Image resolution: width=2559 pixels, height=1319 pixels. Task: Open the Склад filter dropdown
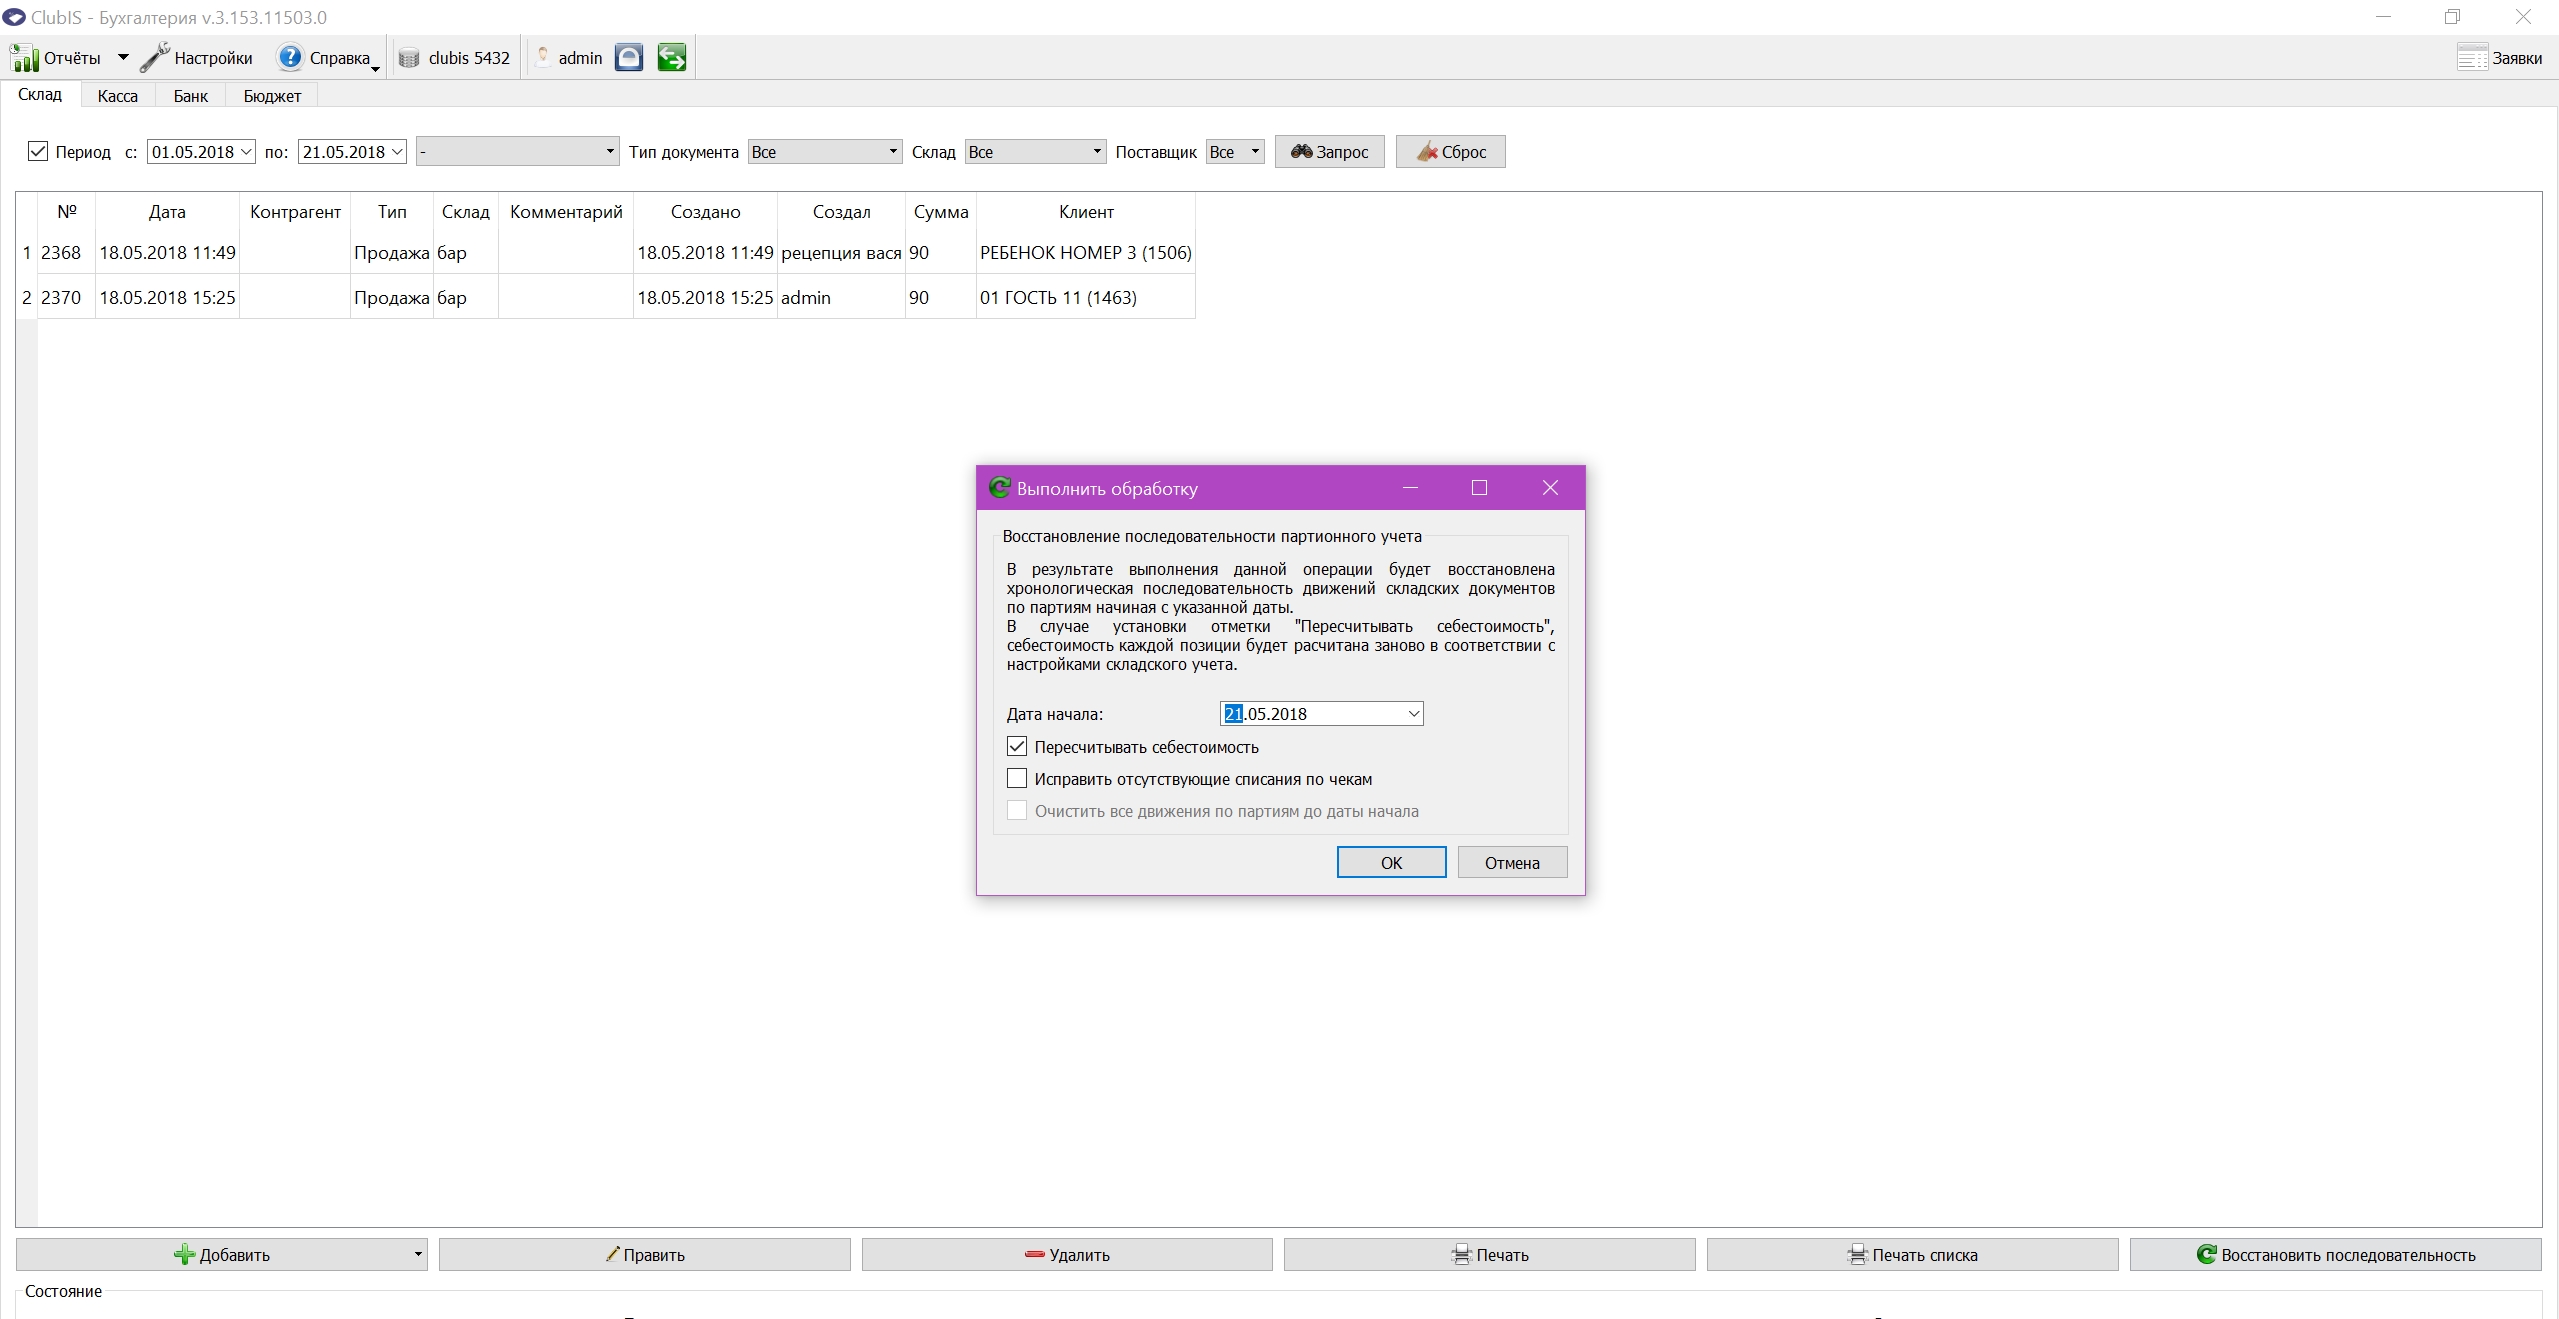point(1035,152)
